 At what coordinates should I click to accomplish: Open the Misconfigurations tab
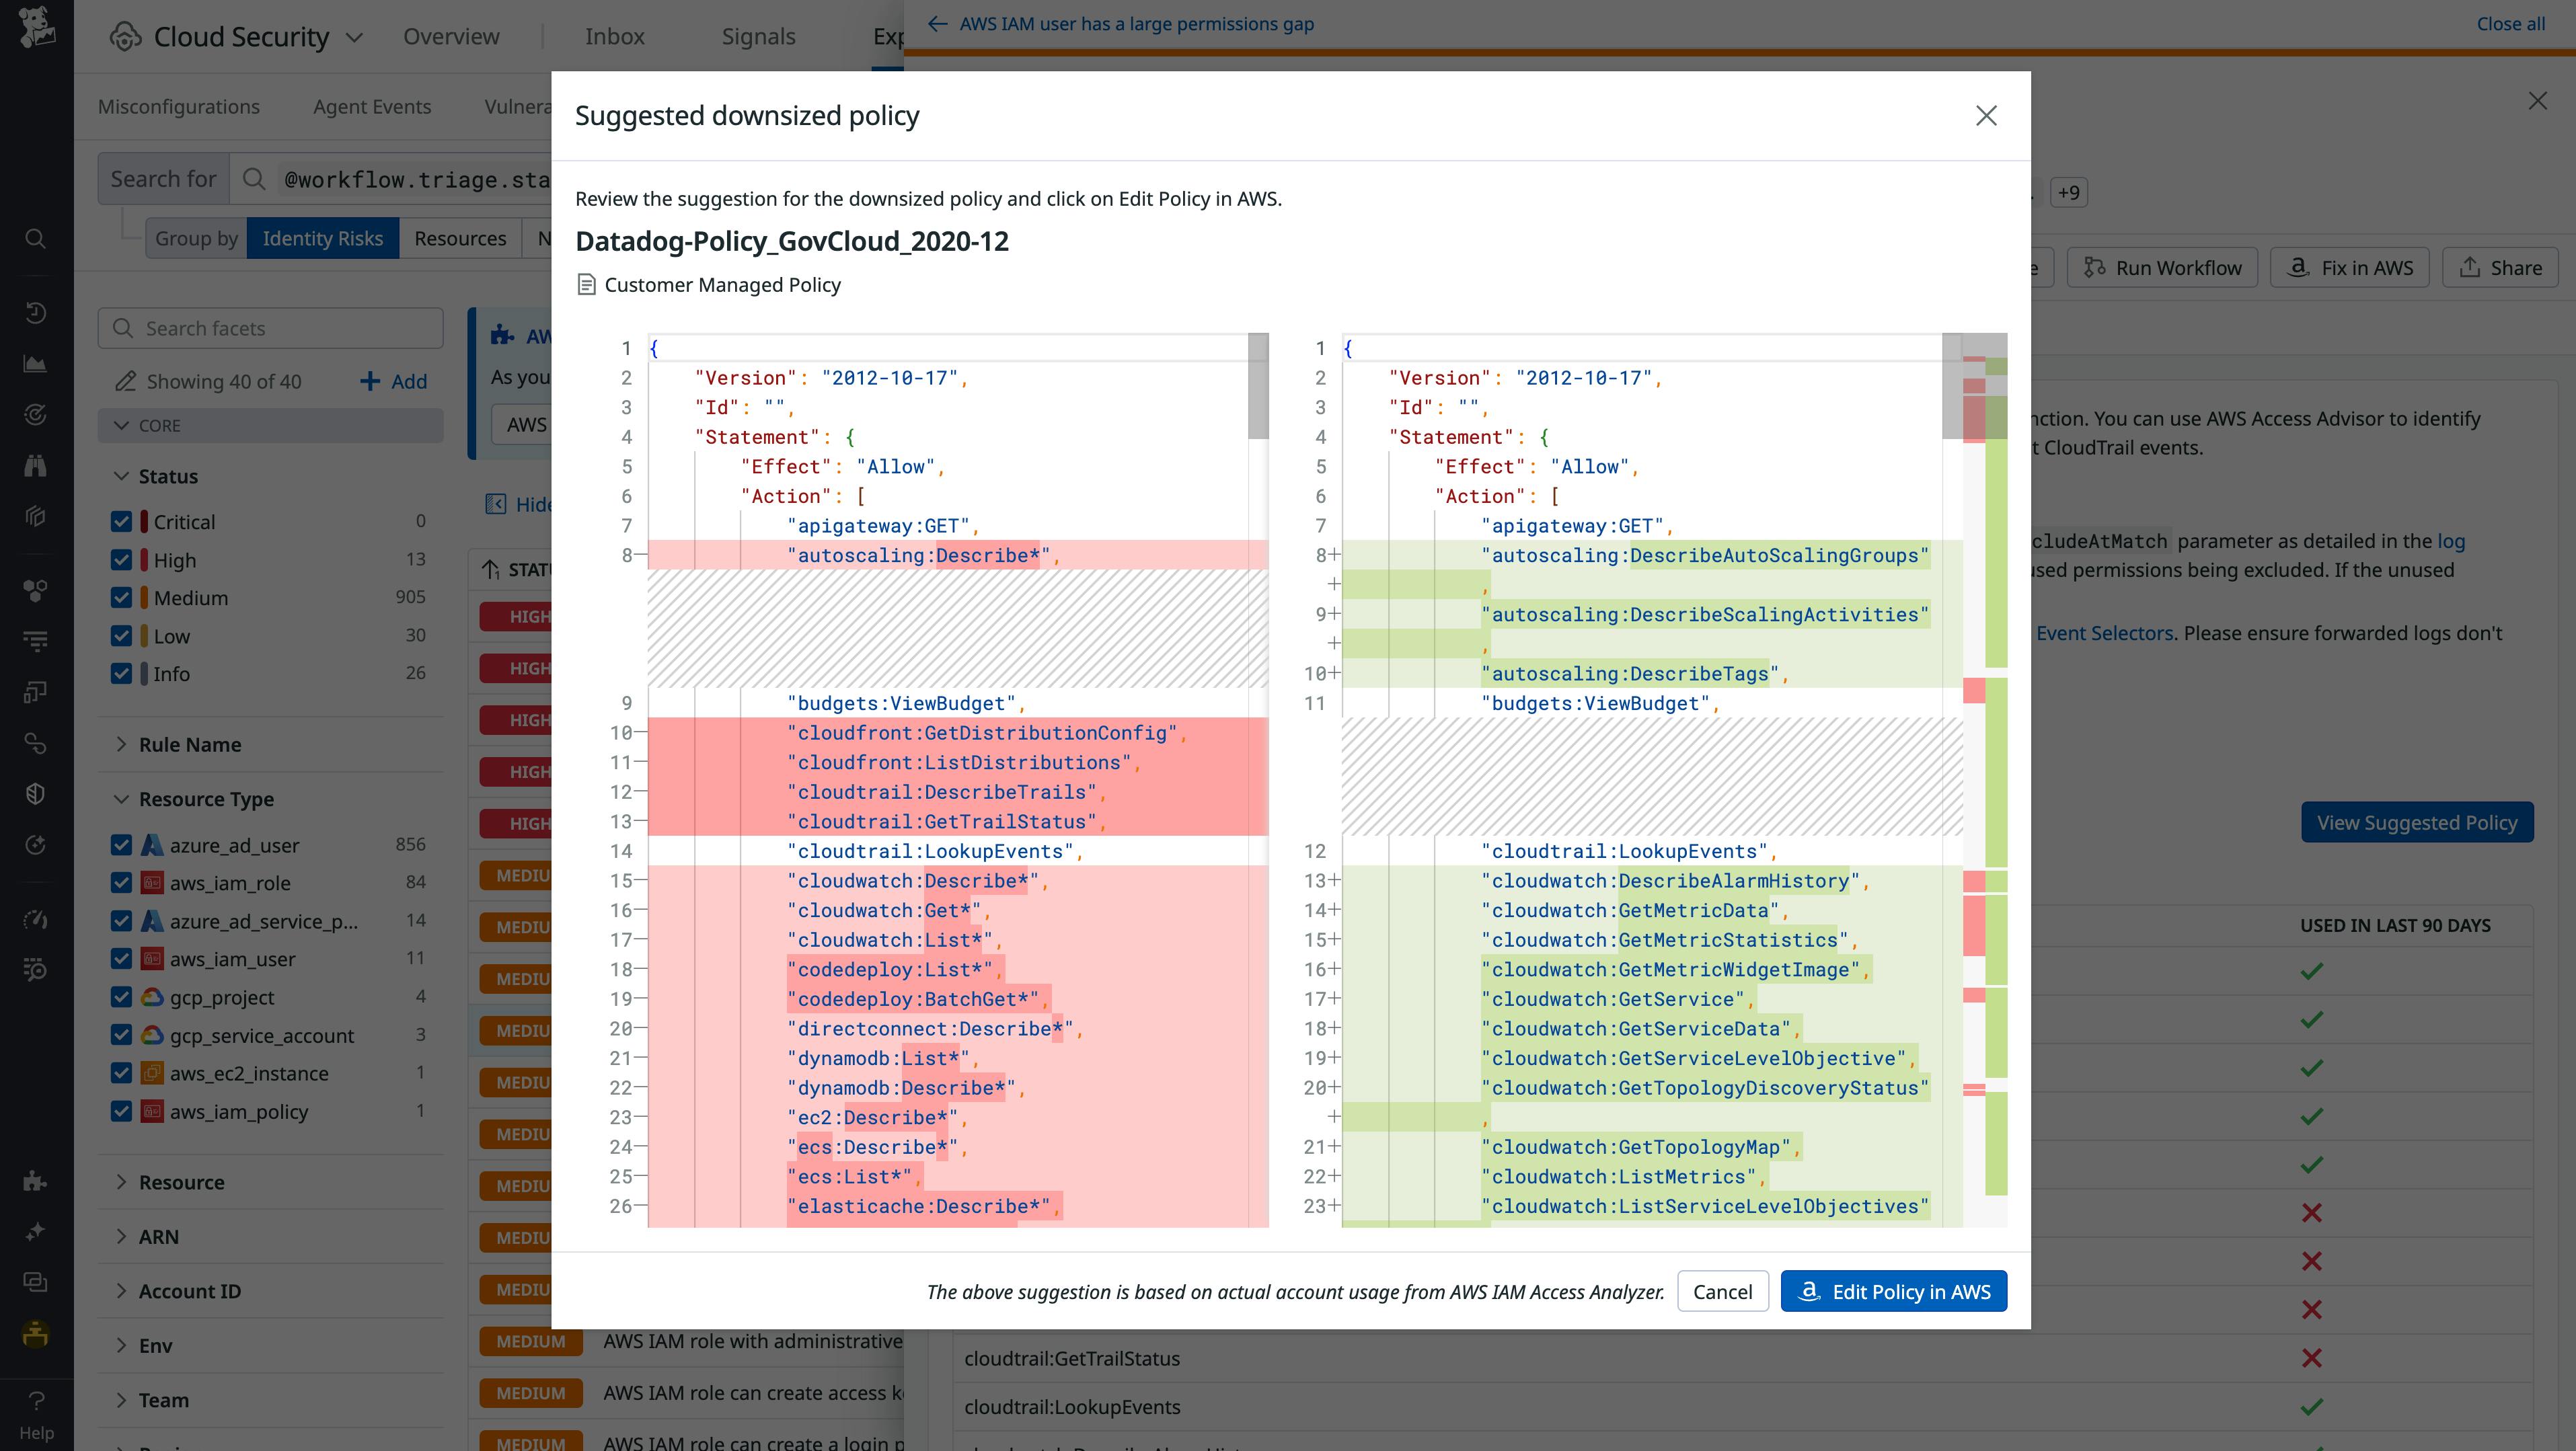point(178,107)
